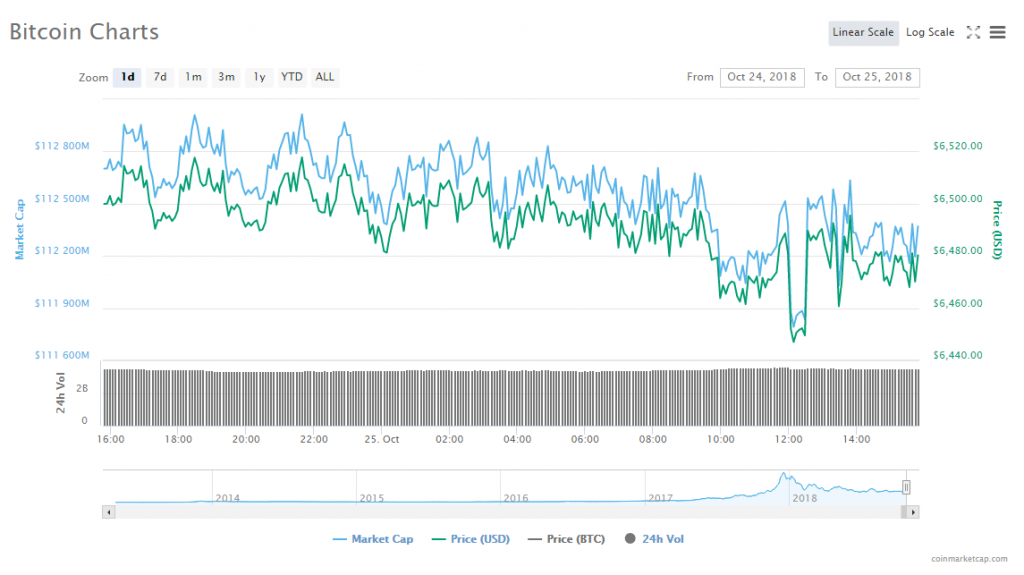Click the navigator range handle near 2018
The width and height of the screenshot is (1024, 575).
pos(906,487)
